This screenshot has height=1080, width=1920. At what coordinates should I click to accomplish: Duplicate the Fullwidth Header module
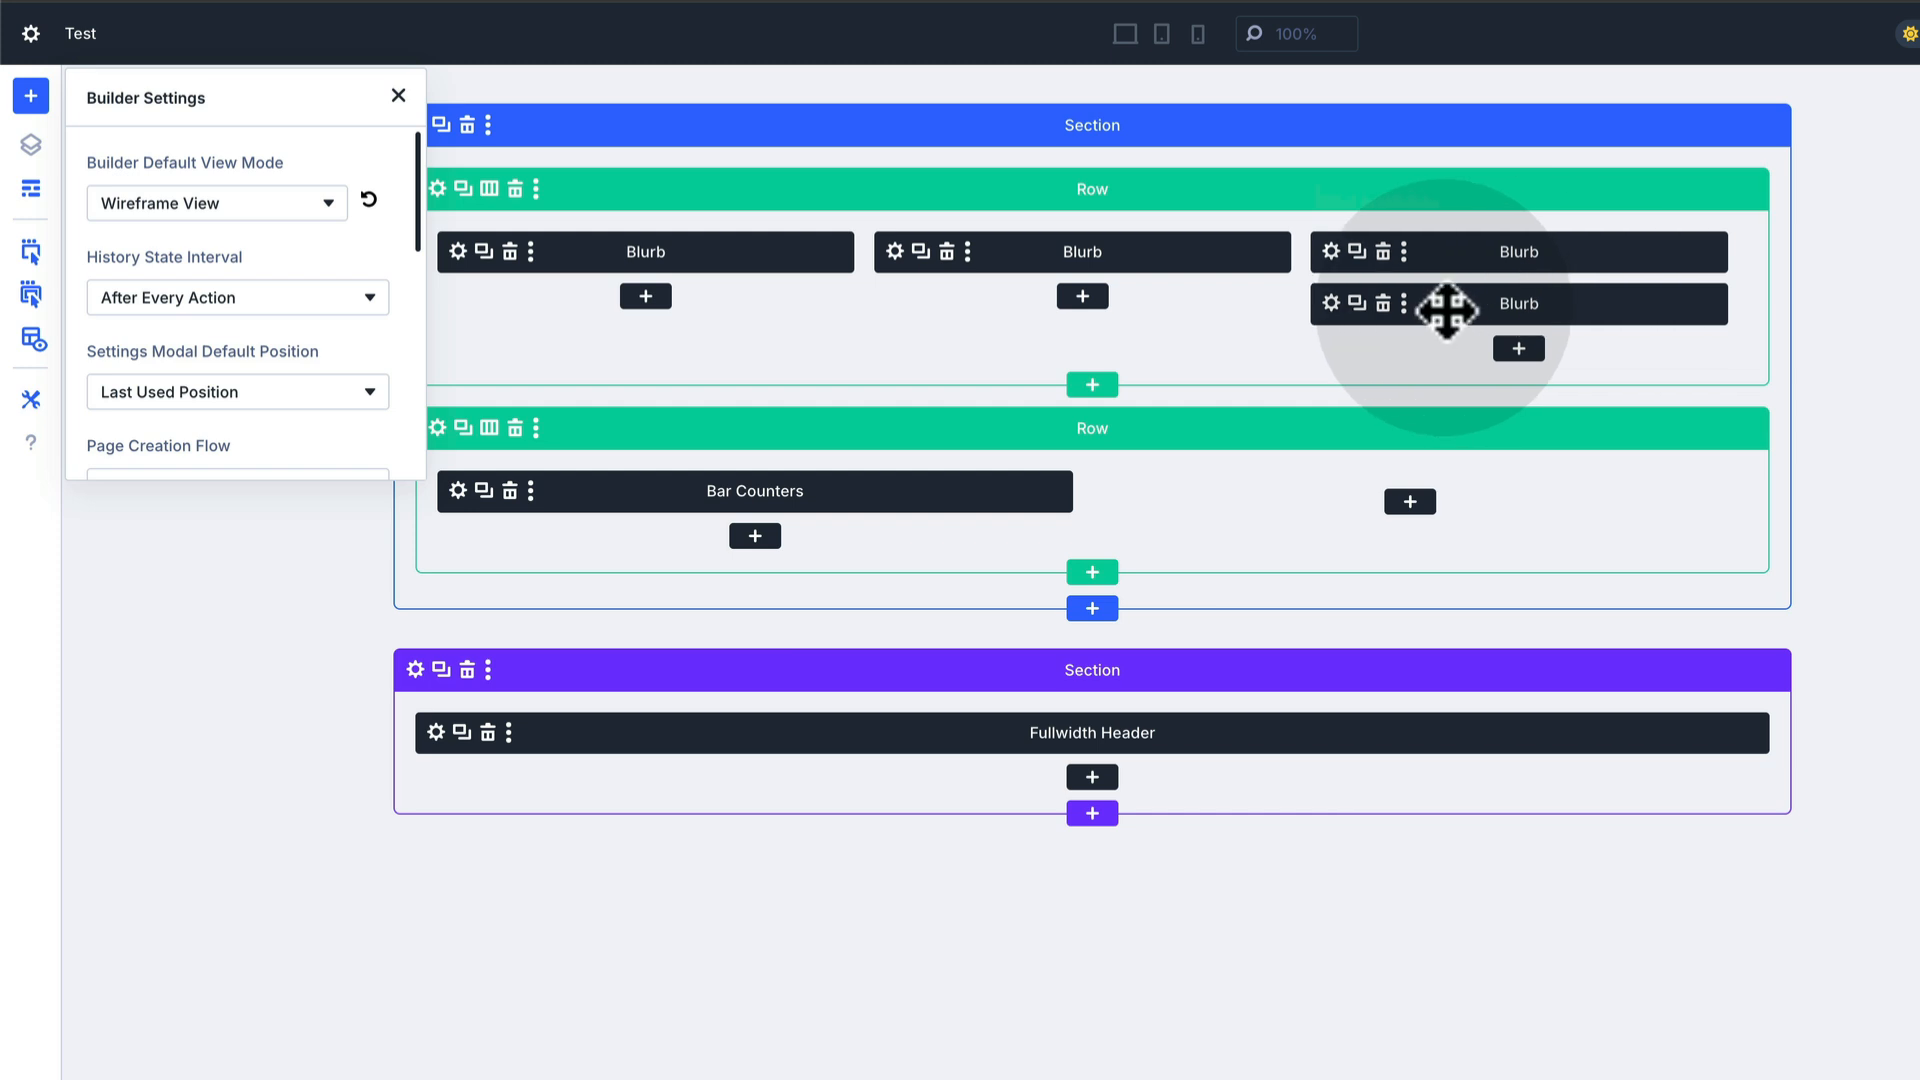[462, 732]
